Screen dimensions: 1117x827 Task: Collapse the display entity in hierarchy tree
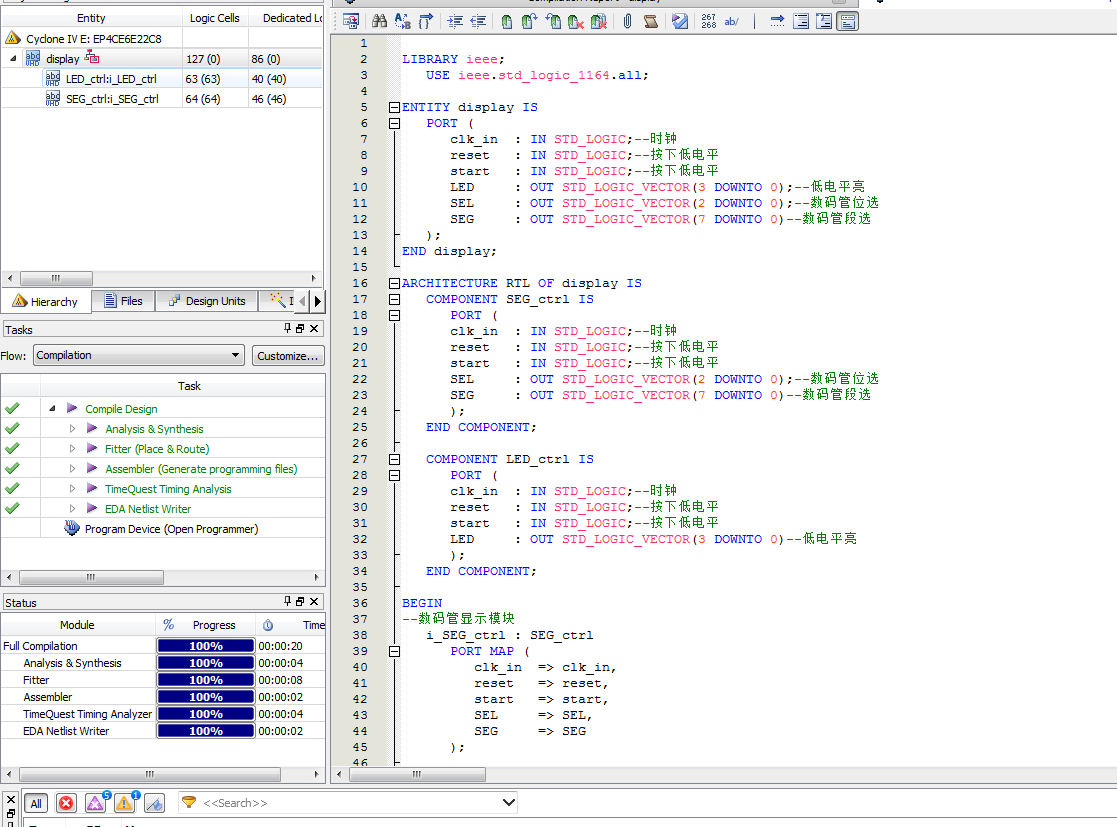pos(14,58)
